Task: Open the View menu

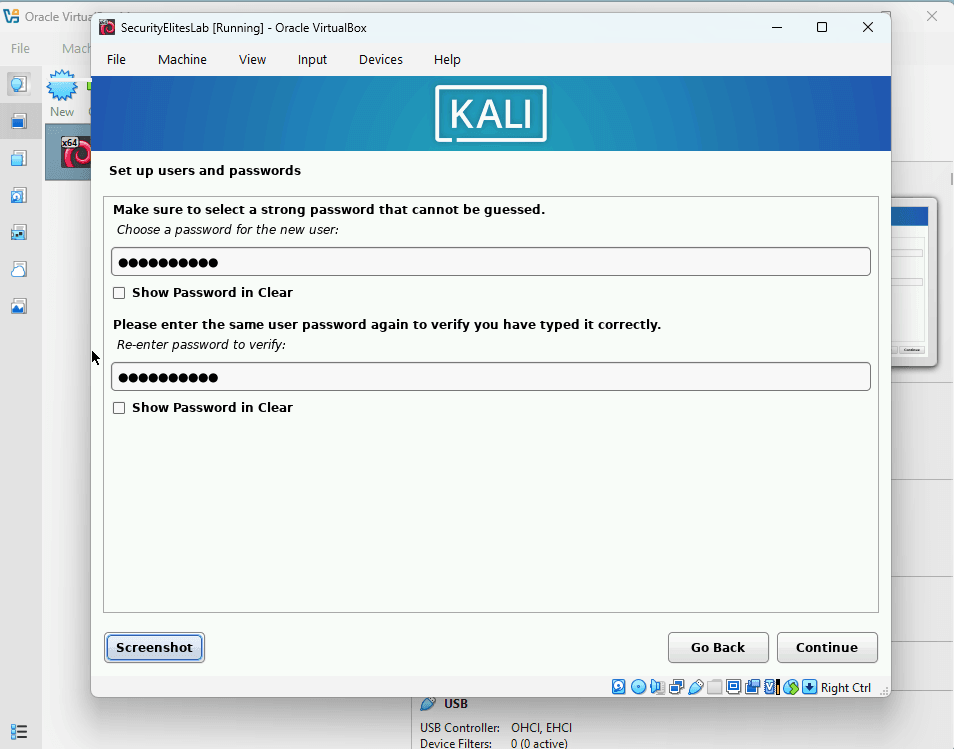Action: [252, 59]
